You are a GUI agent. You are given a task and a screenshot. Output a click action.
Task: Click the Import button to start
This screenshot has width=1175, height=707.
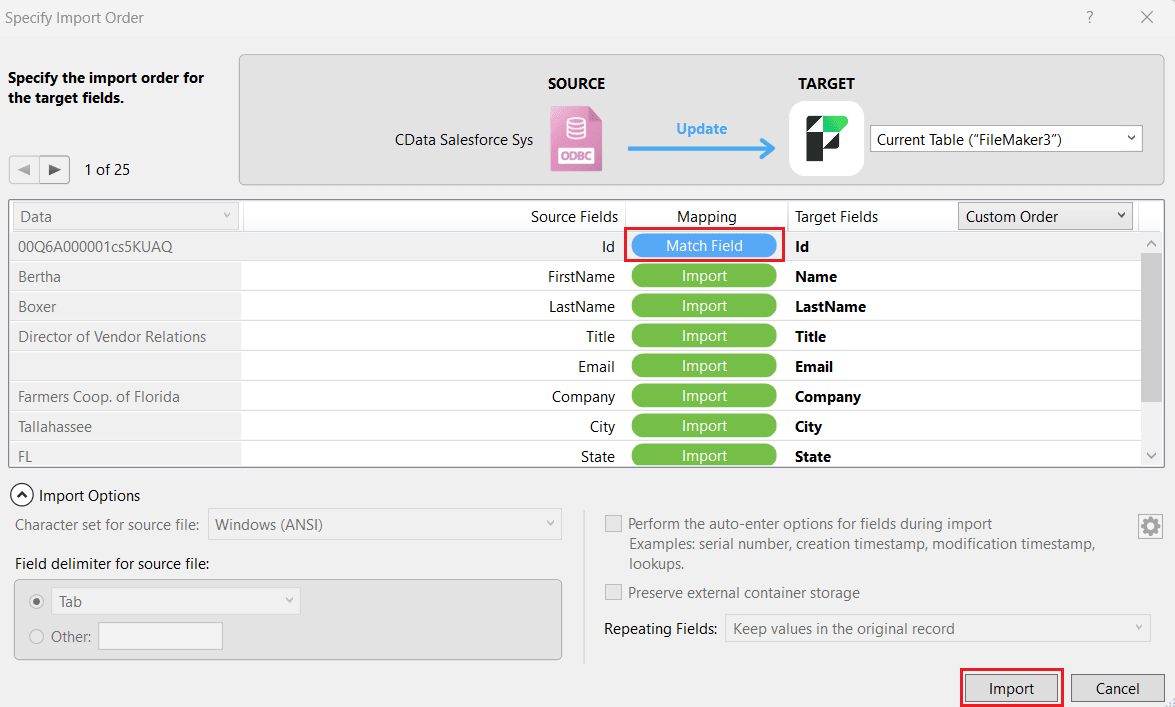1011,688
